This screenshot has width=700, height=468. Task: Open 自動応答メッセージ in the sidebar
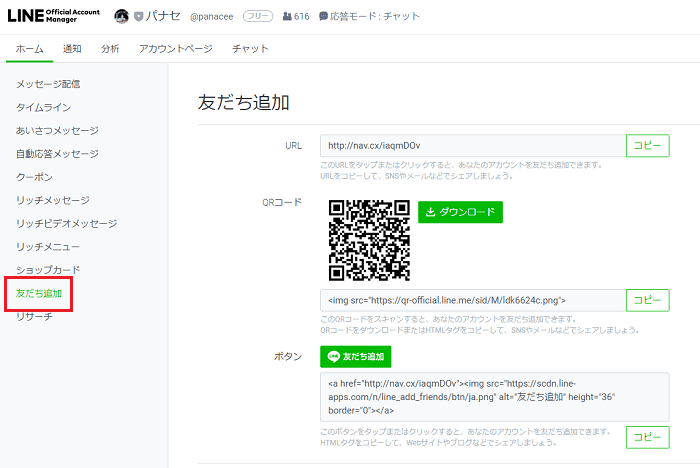(57, 154)
